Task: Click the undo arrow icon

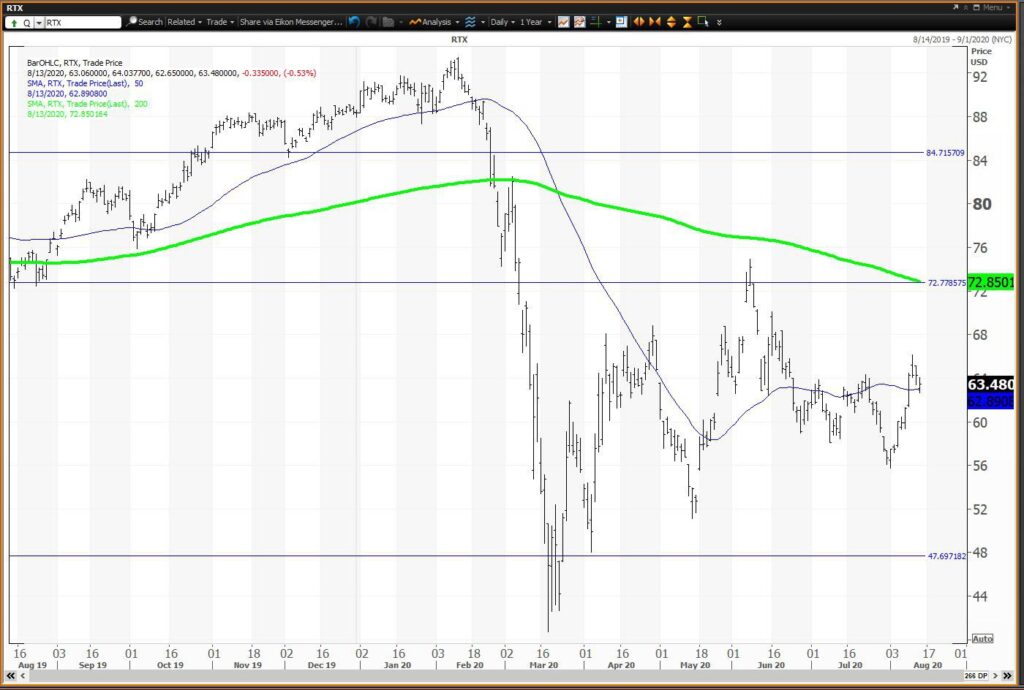Action: 353,22
